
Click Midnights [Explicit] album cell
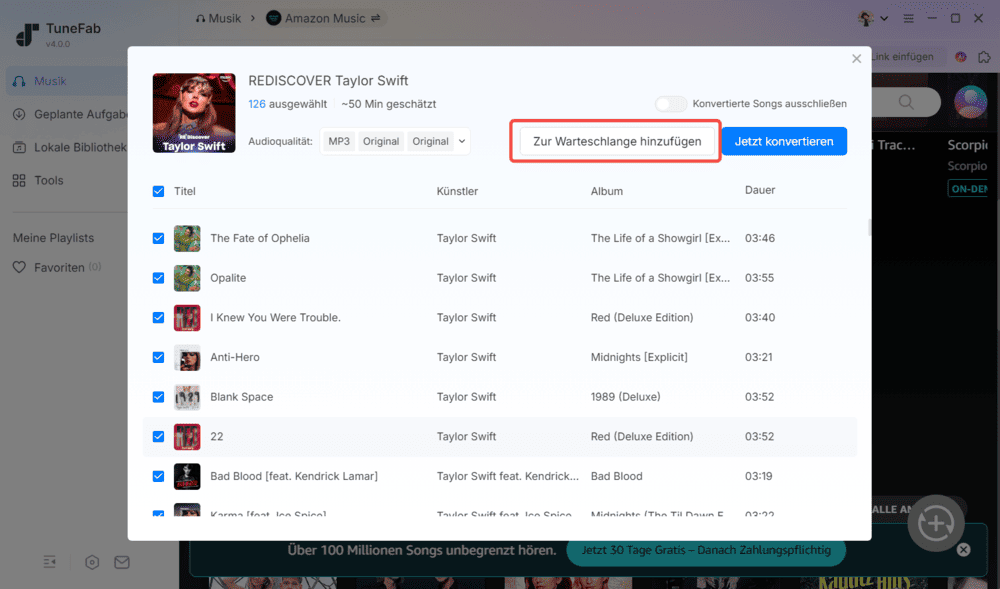[x=639, y=357]
